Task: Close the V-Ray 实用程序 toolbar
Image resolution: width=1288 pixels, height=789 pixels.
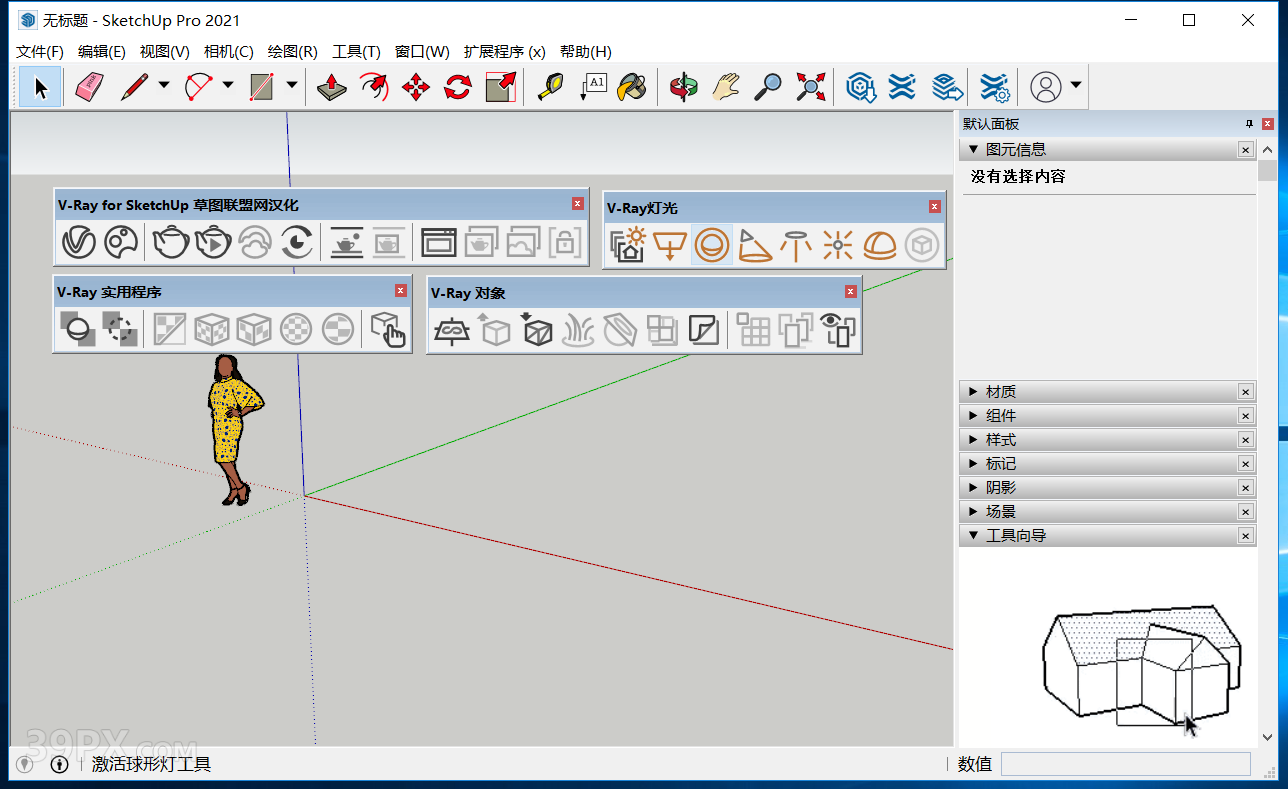Action: 401,291
